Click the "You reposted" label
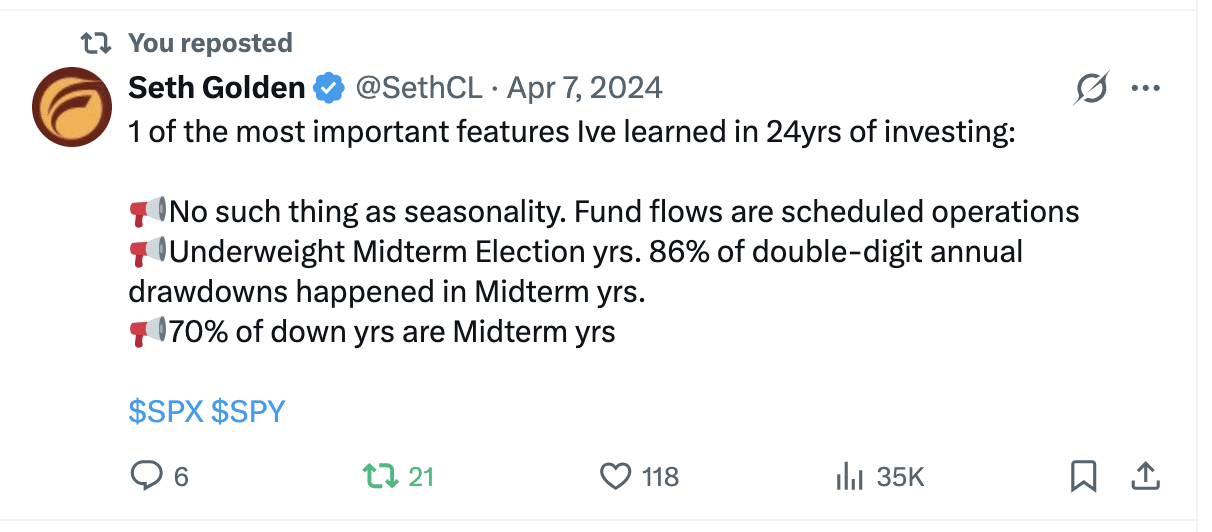1212x532 pixels. (x=210, y=43)
